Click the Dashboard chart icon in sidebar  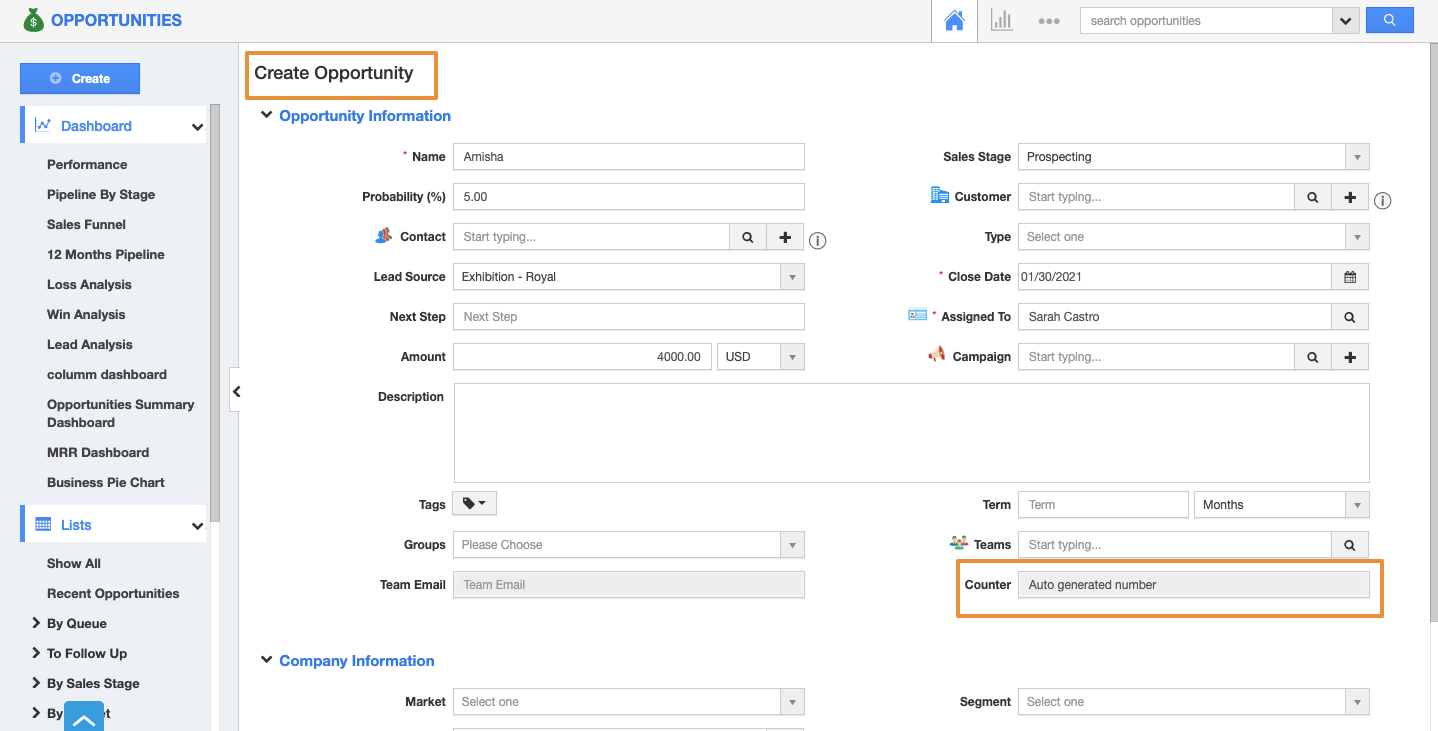click(43, 125)
